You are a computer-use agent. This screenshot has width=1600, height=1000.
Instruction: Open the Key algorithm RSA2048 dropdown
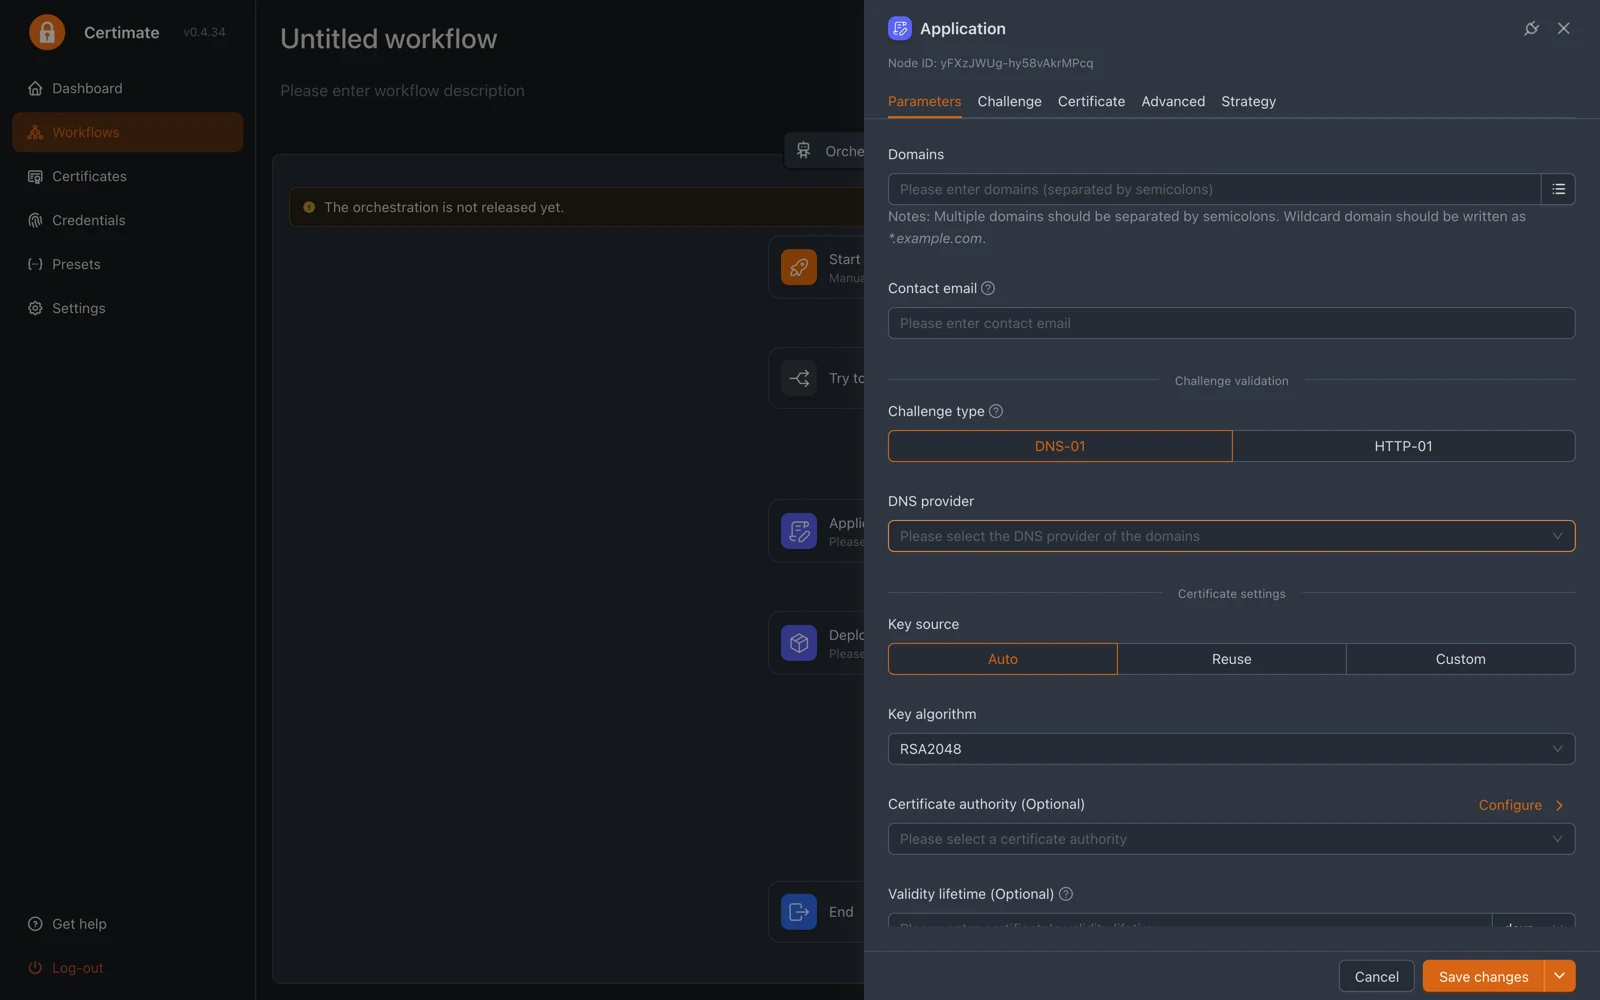1231,749
